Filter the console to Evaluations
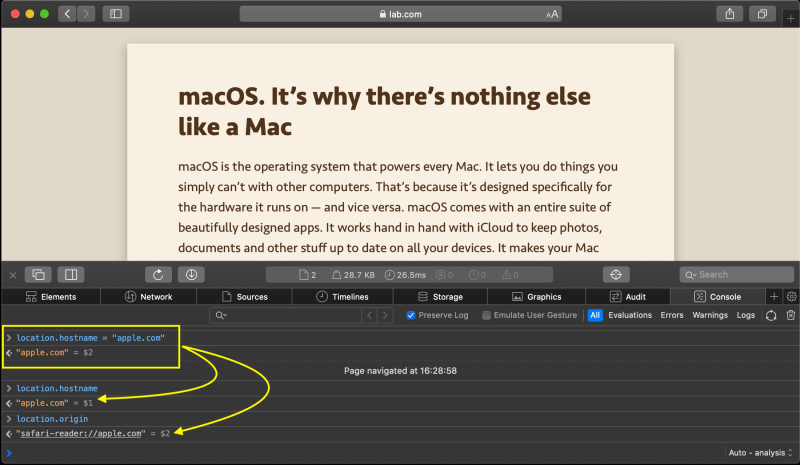The image size is (800, 465). 630,315
